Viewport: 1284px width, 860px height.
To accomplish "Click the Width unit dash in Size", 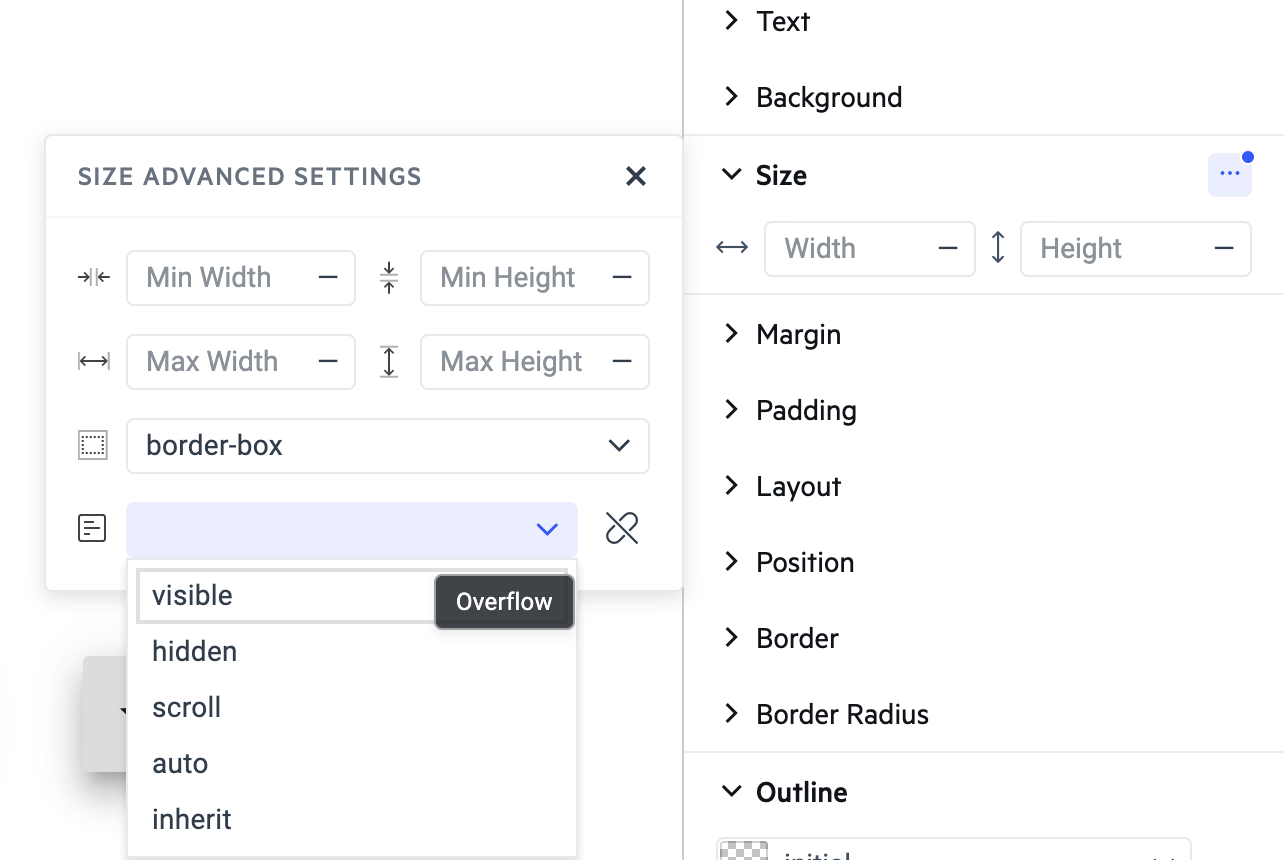I will point(948,248).
